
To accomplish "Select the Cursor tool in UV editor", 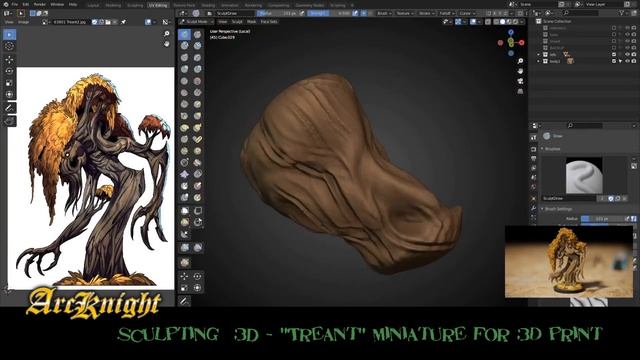I will click(x=9, y=47).
